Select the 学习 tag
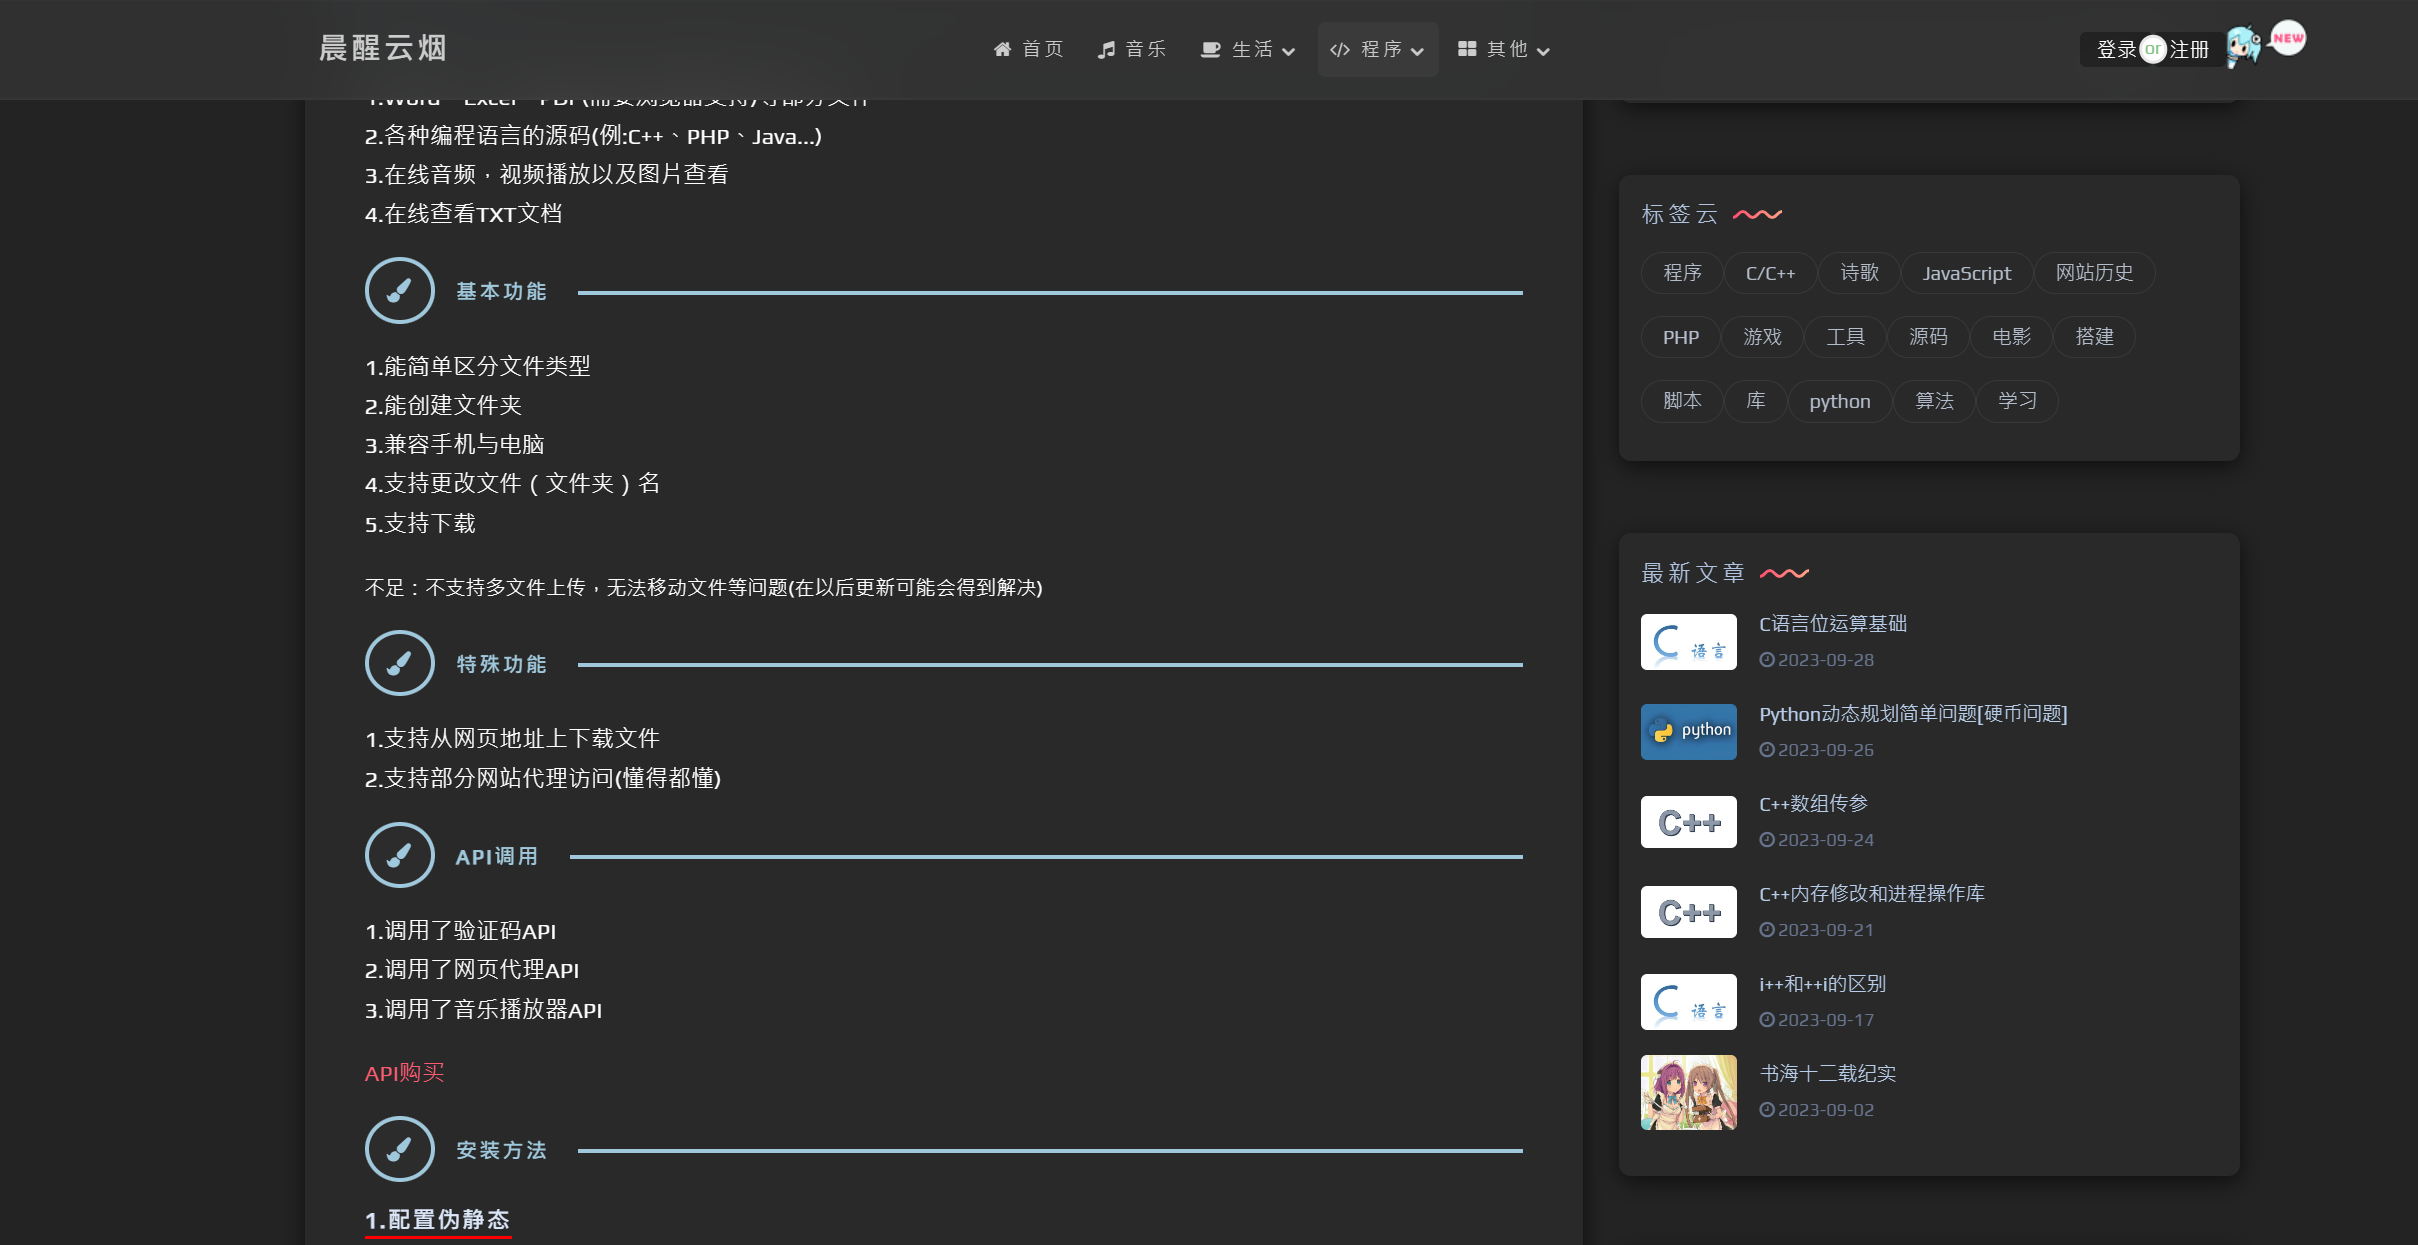Viewport: 2418px width, 1245px height. (2017, 401)
